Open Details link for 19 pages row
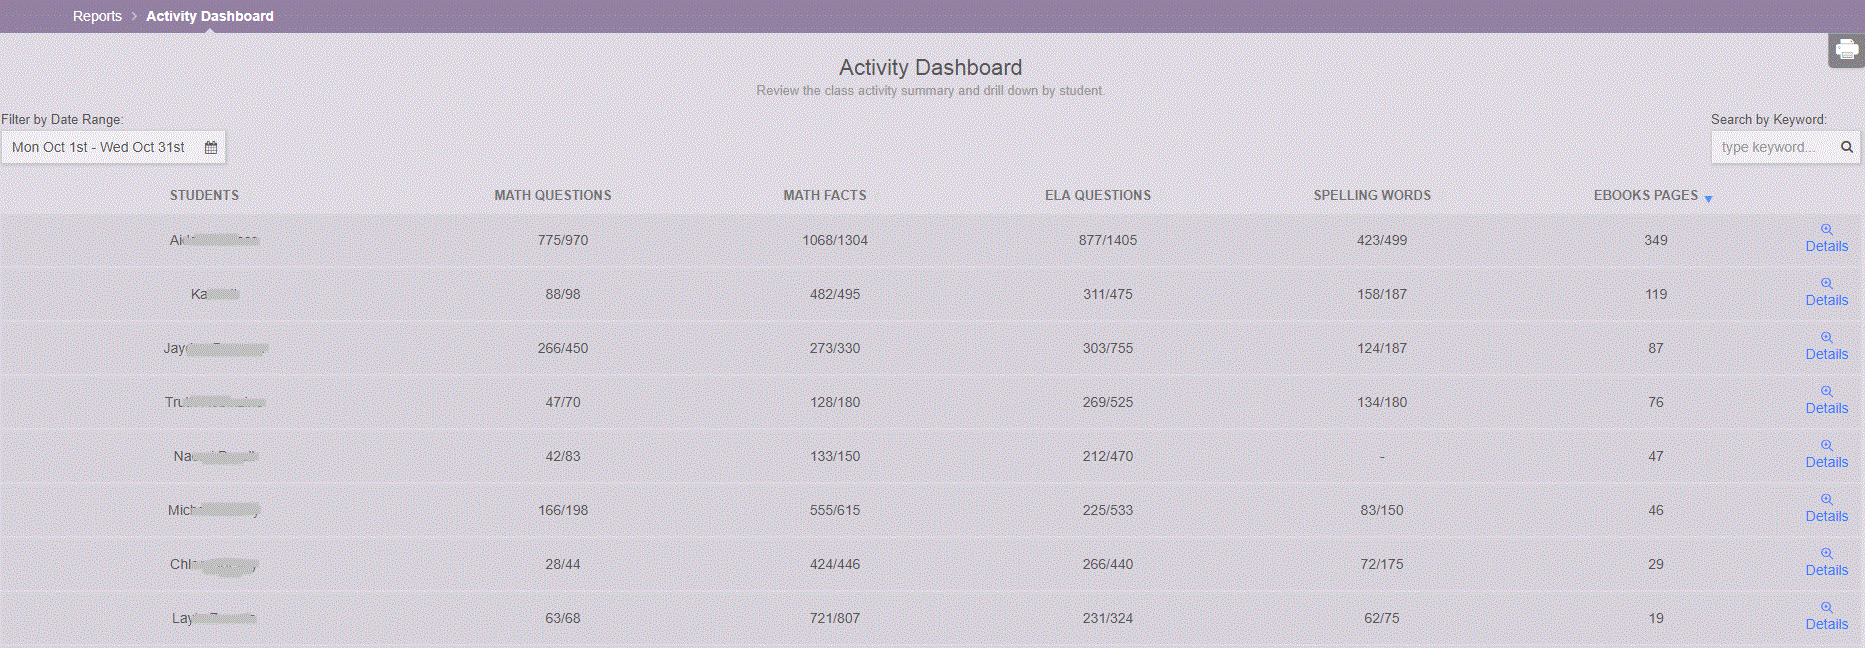Screen dimensions: 1865x648 click(1826, 624)
